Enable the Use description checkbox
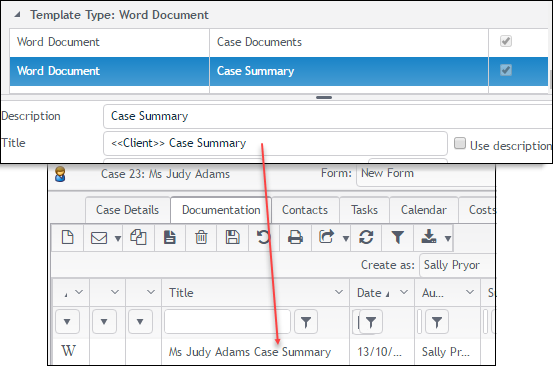The height and width of the screenshot is (366, 553). pos(460,143)
